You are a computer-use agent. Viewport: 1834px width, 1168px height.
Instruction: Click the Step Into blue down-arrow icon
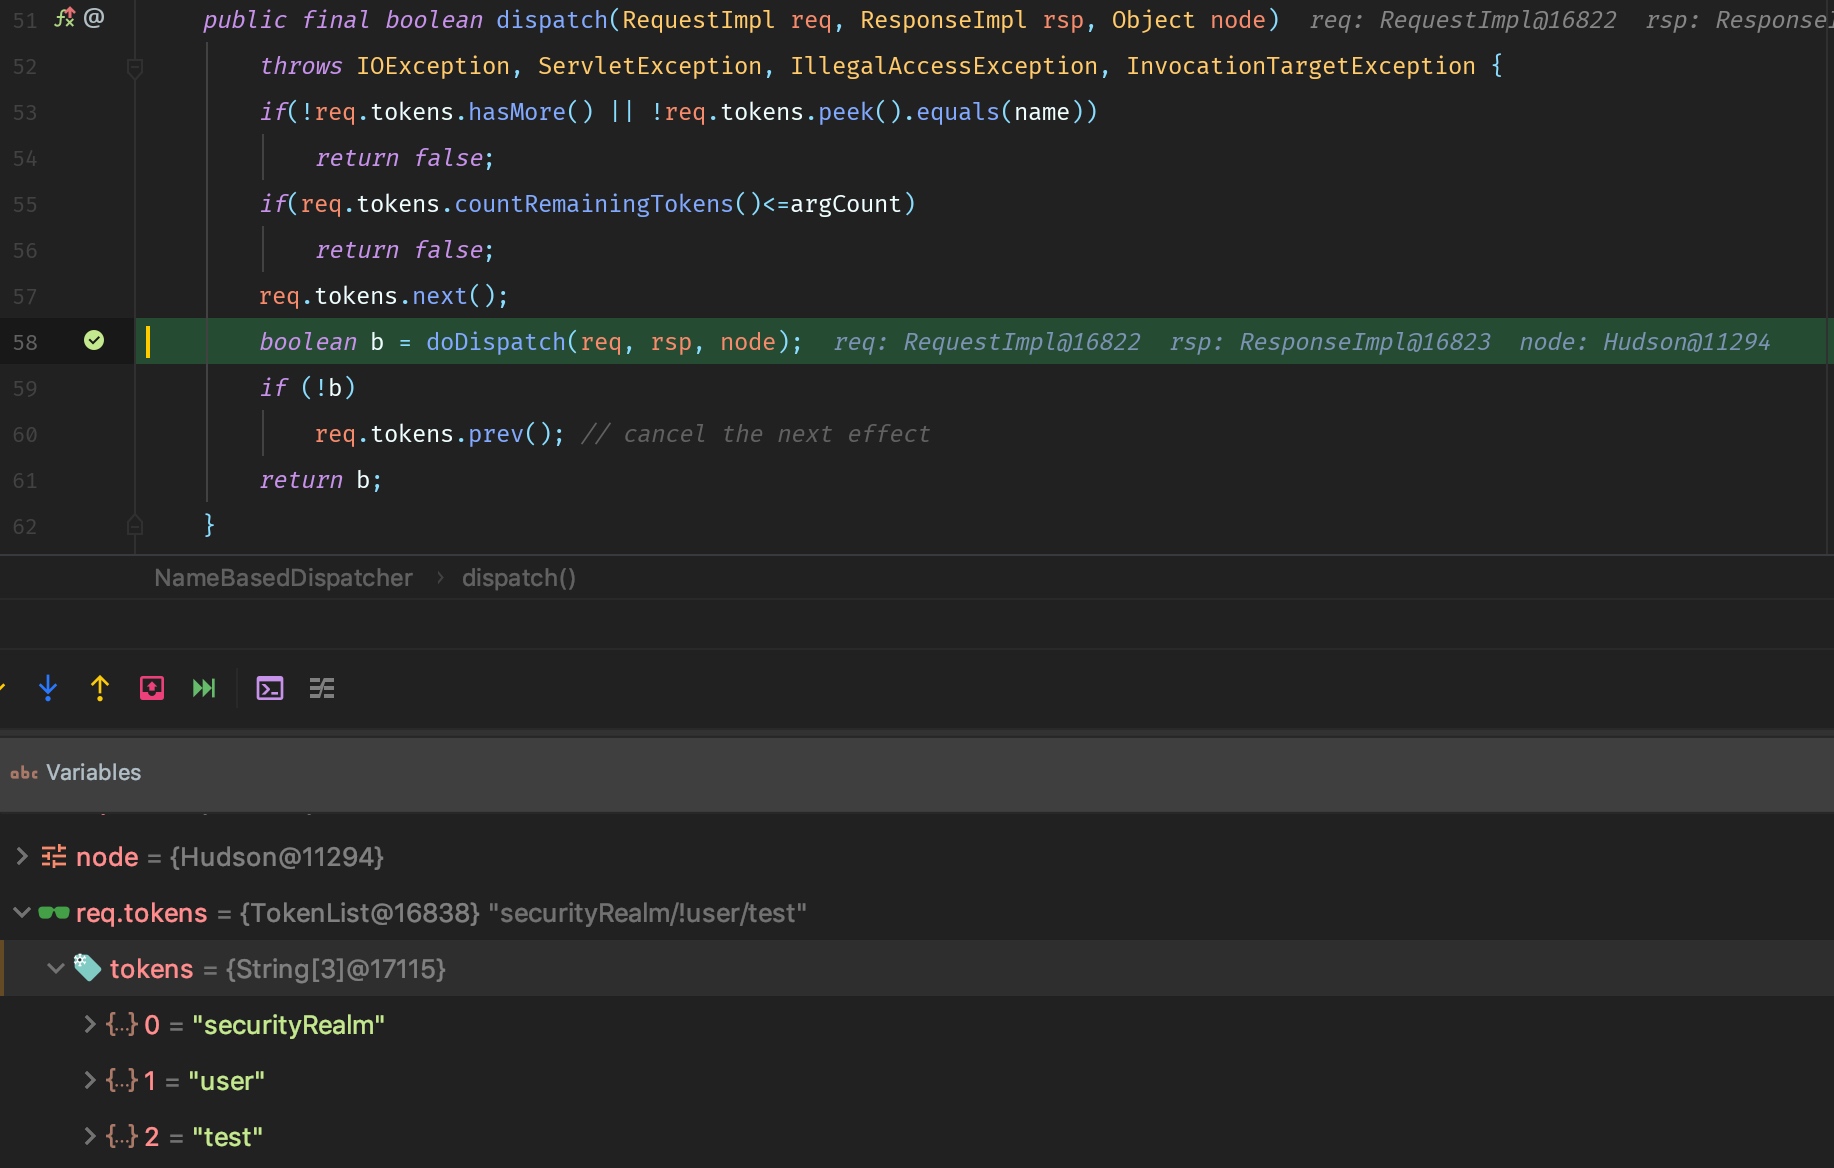48,688
